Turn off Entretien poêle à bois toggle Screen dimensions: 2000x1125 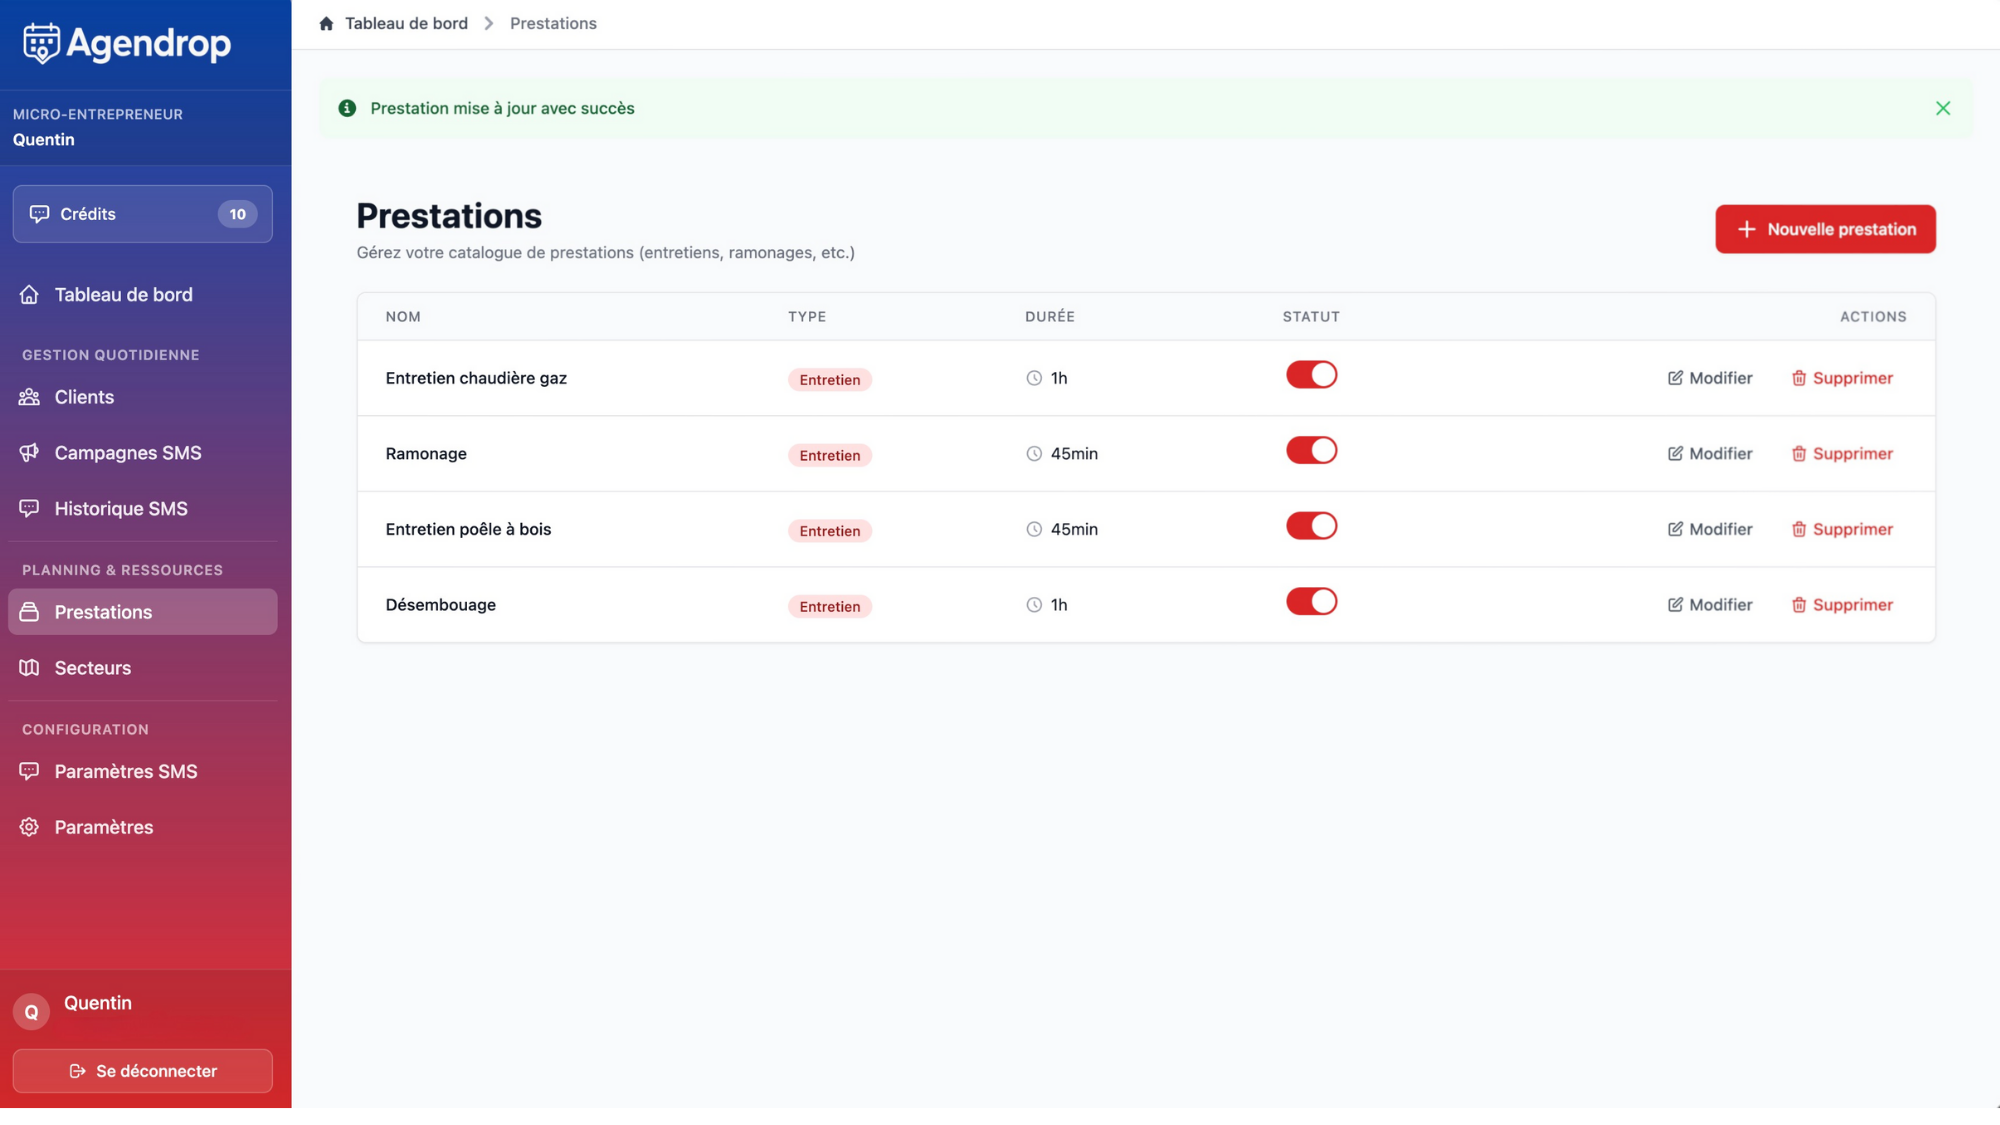1311,526
